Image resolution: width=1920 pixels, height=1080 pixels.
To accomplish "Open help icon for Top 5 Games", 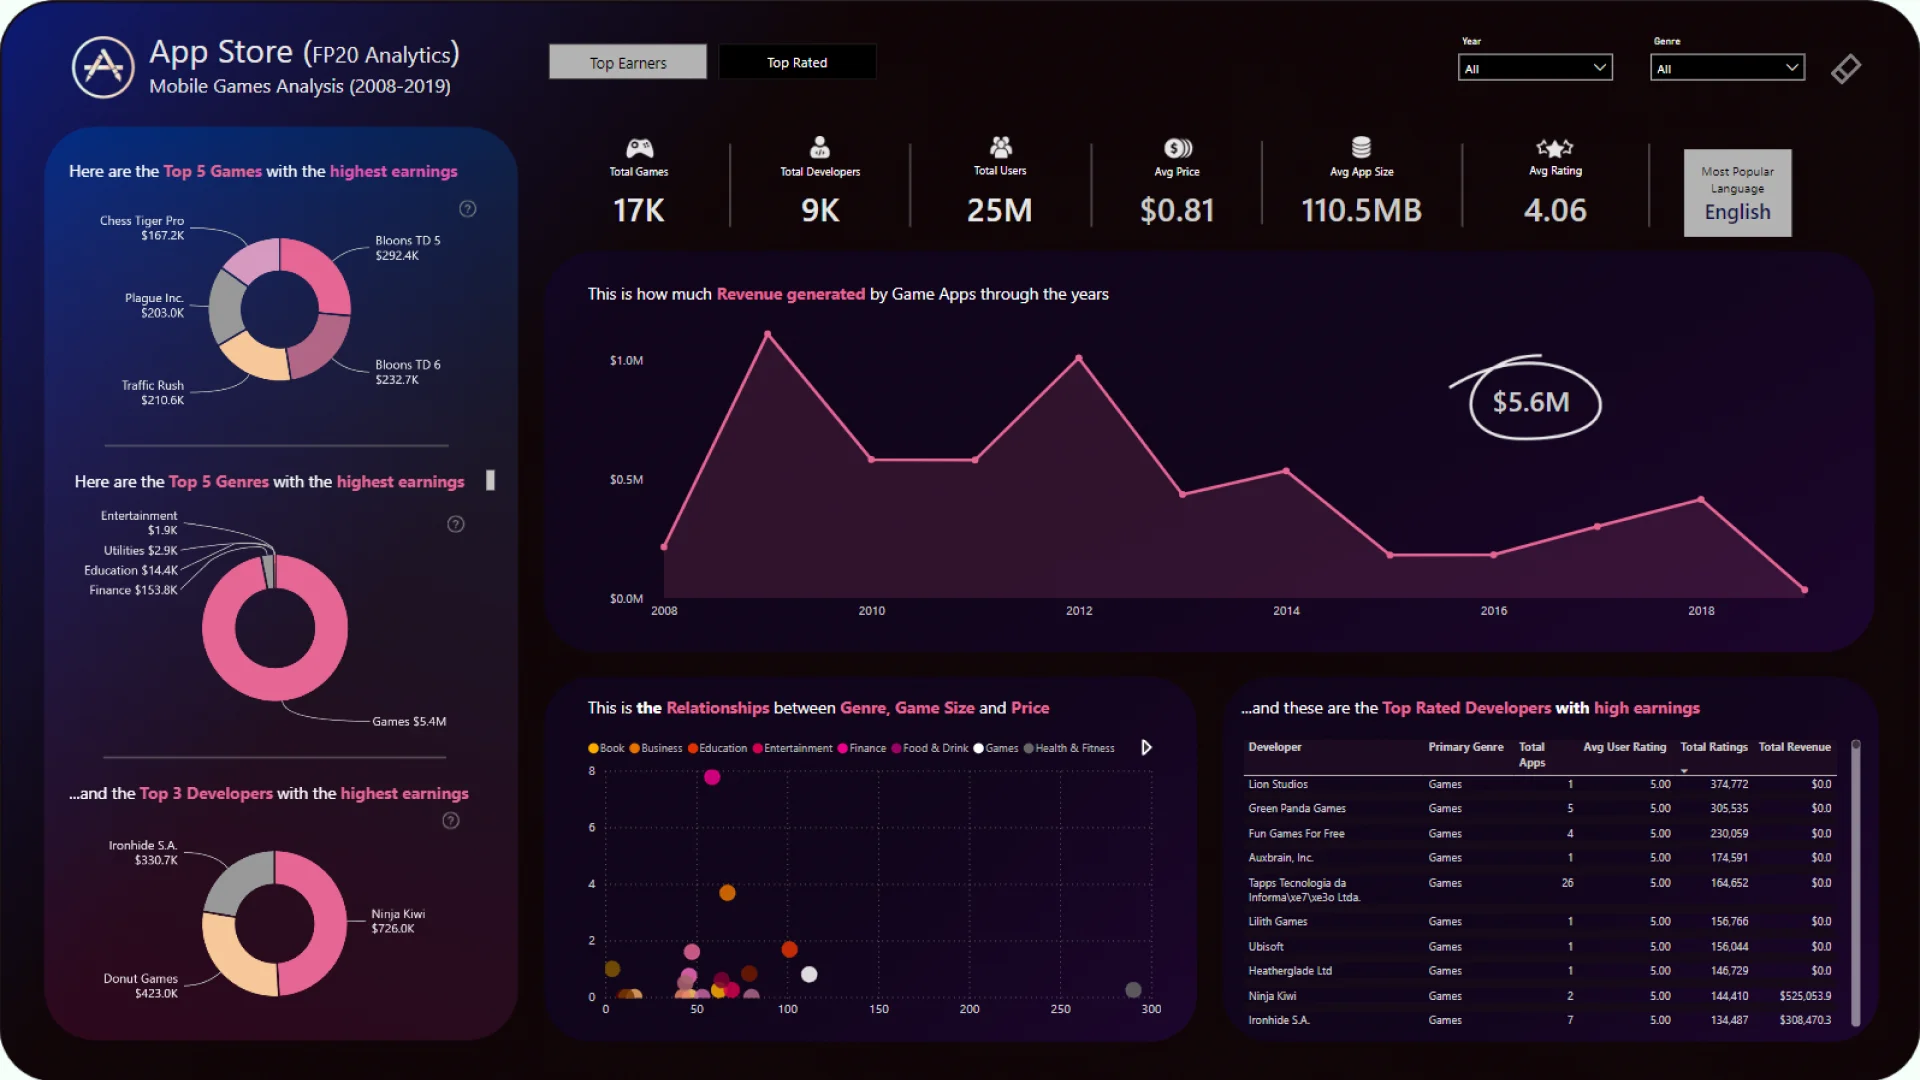I will (x=467, y=209).
